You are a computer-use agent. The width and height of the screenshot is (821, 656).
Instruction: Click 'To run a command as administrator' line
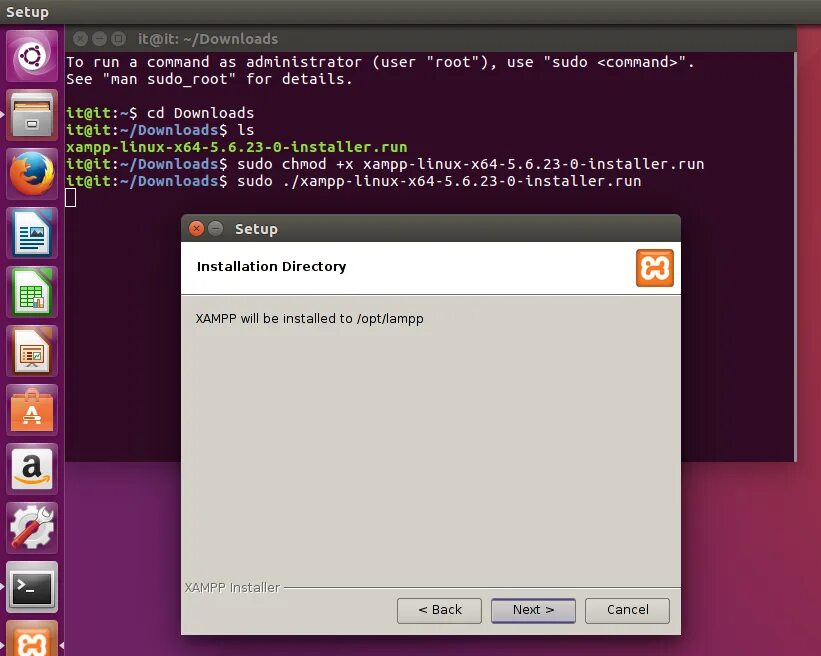380,62
